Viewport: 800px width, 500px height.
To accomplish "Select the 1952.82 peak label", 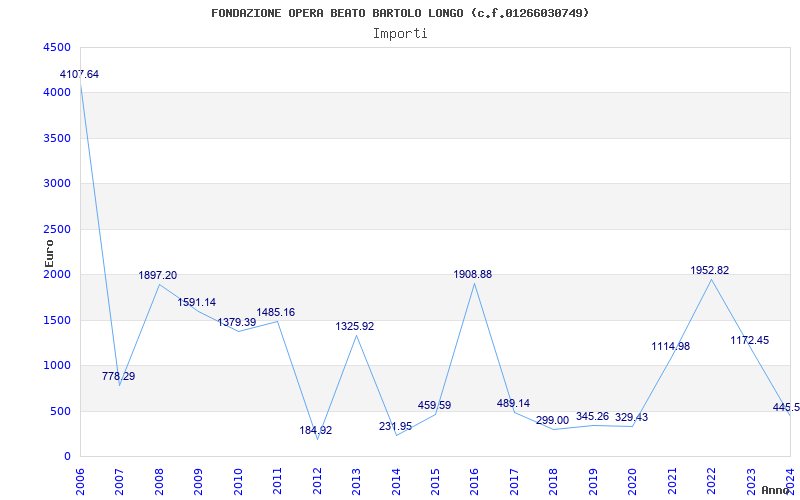I will coord(710,271).
